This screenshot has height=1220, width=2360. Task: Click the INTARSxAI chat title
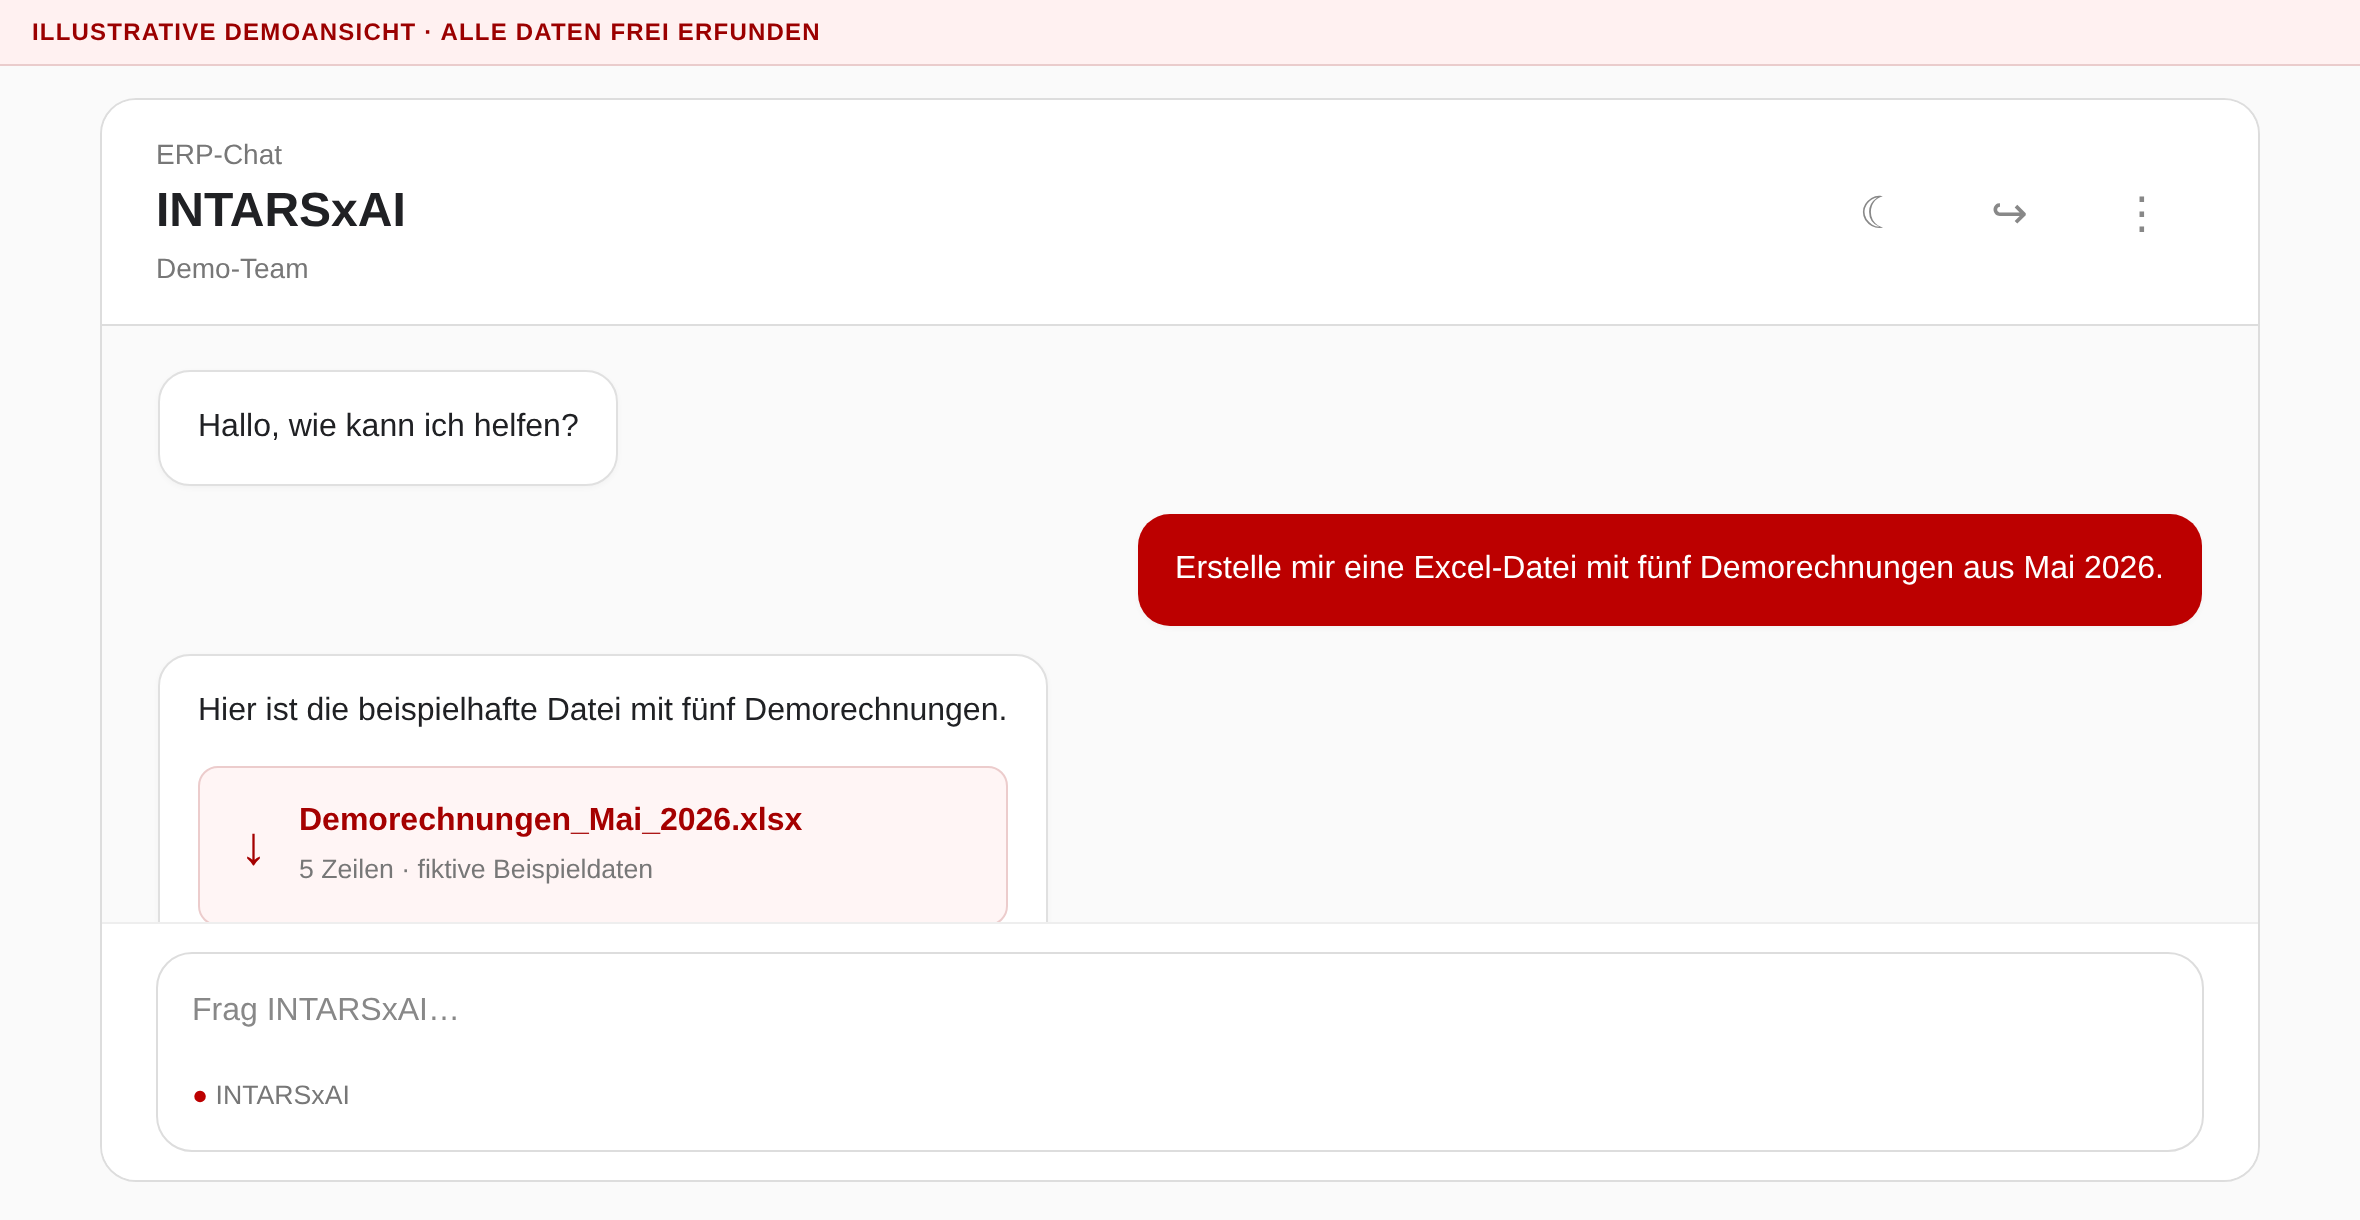click(x=281, y=210)
